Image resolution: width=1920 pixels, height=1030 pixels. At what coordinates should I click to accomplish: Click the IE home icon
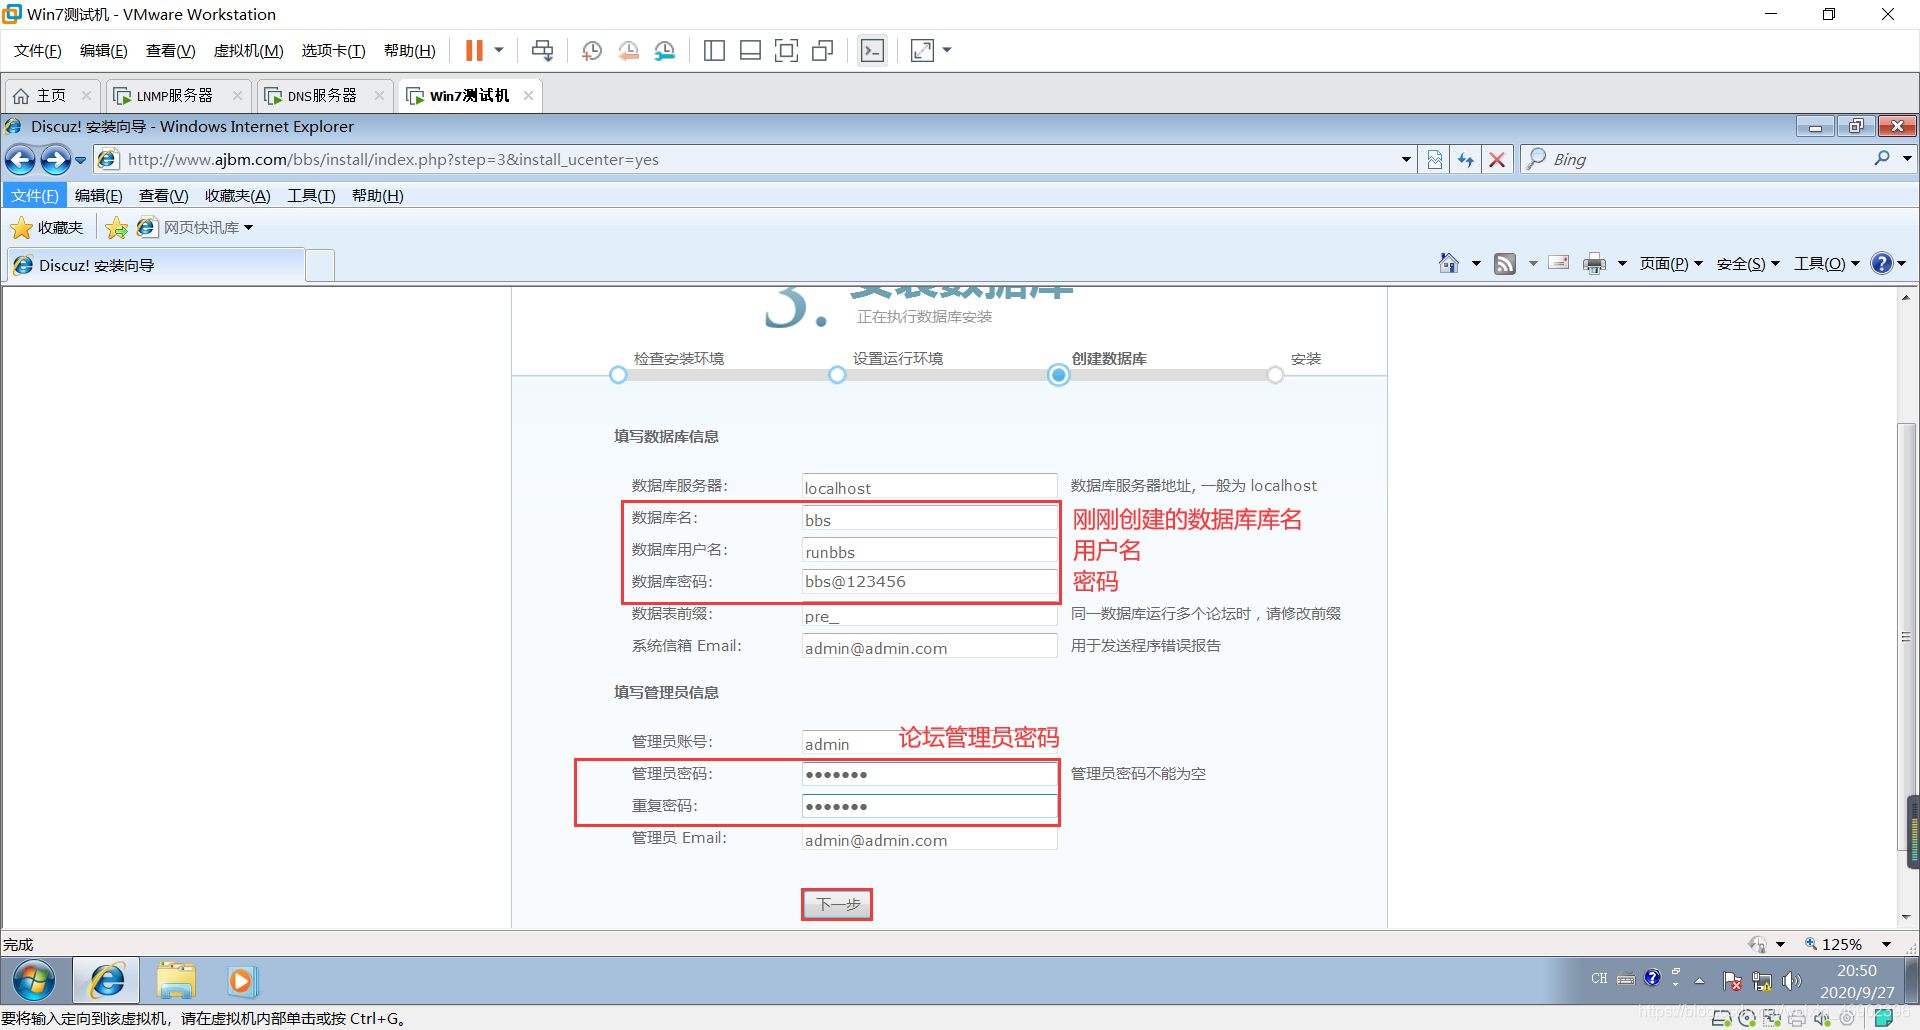(1448, 263)
